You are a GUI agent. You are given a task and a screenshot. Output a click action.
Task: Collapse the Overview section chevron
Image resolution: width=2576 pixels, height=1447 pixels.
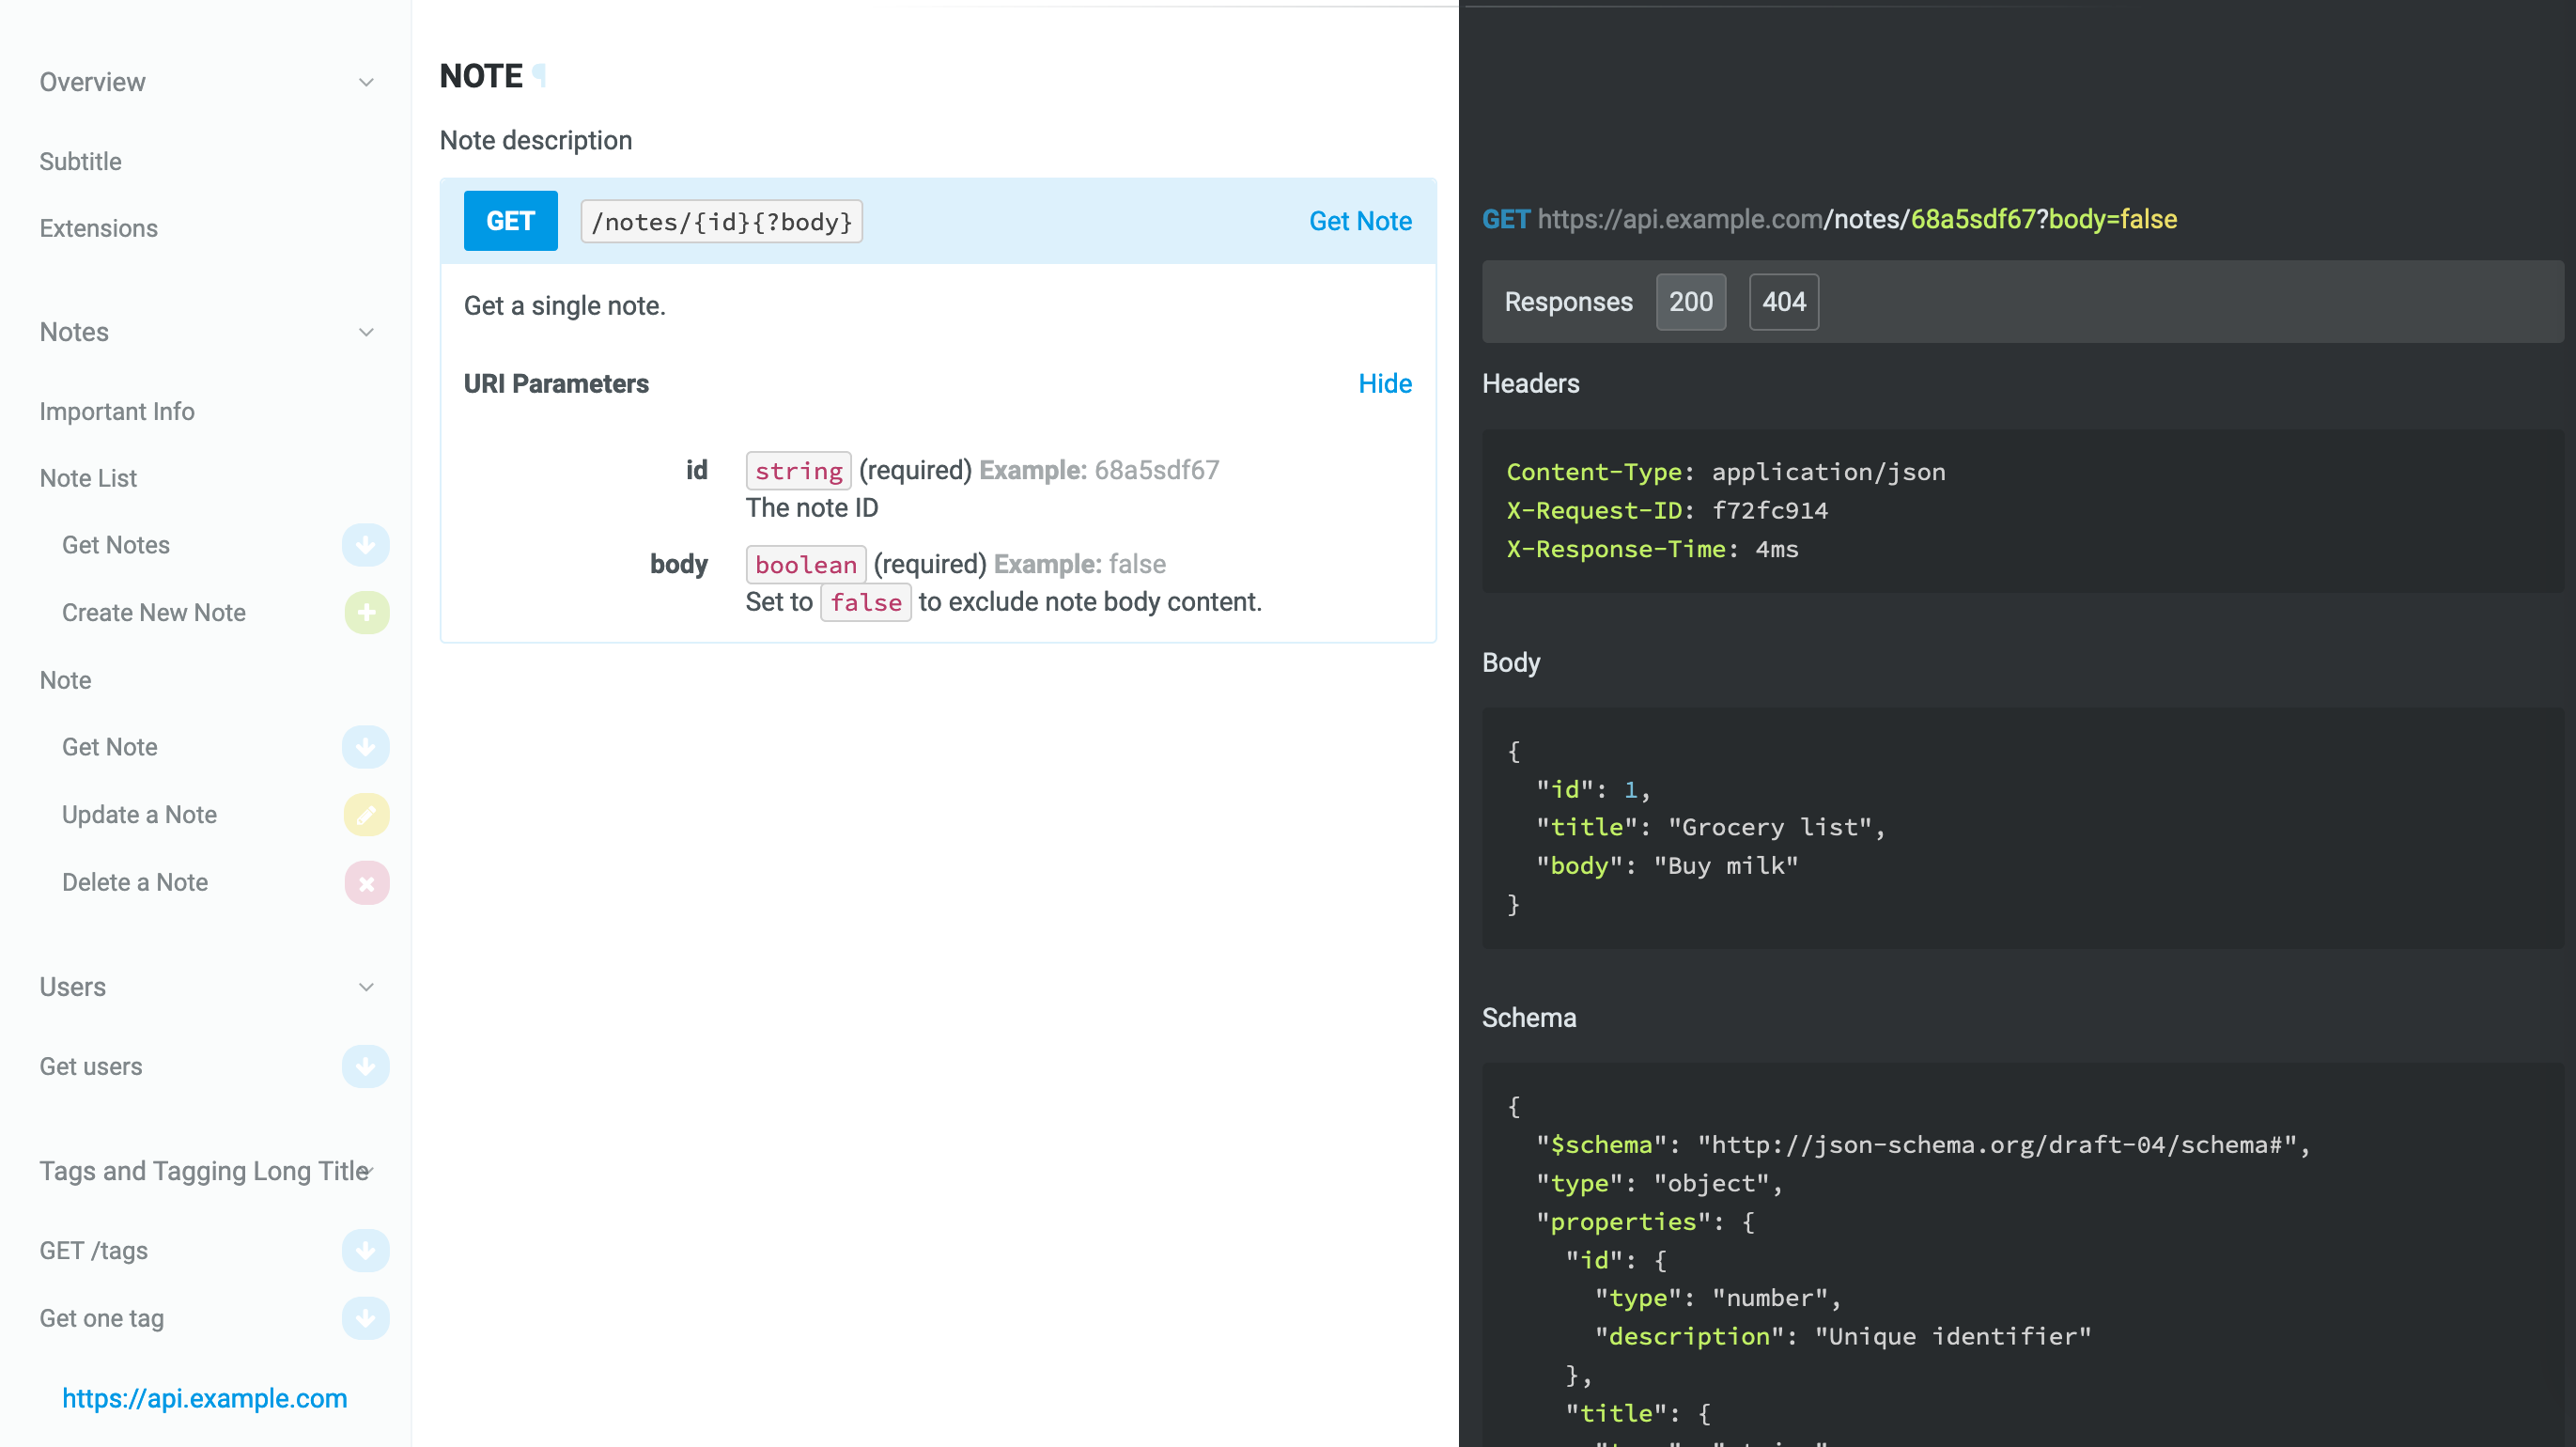point(366,82)
